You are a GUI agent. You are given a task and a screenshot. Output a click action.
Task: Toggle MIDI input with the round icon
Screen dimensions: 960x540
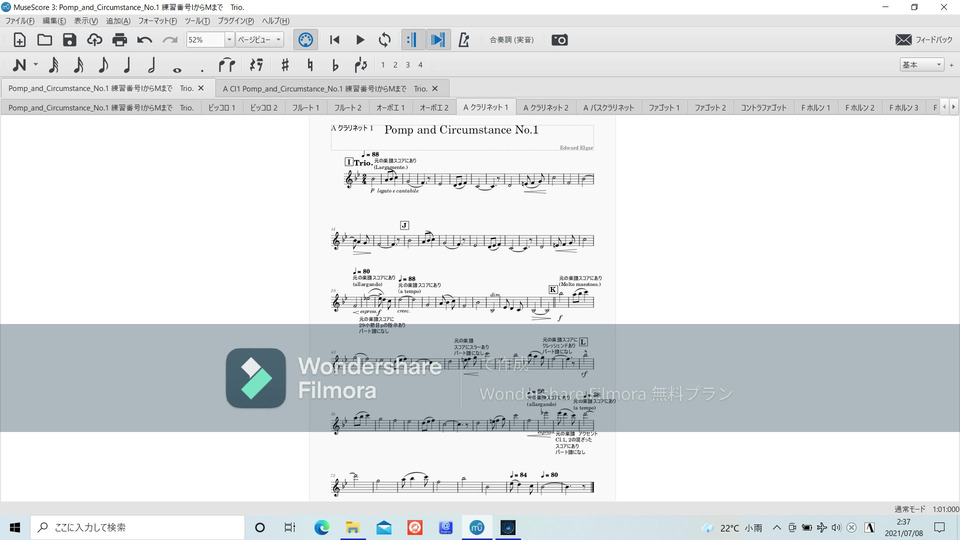306,40
